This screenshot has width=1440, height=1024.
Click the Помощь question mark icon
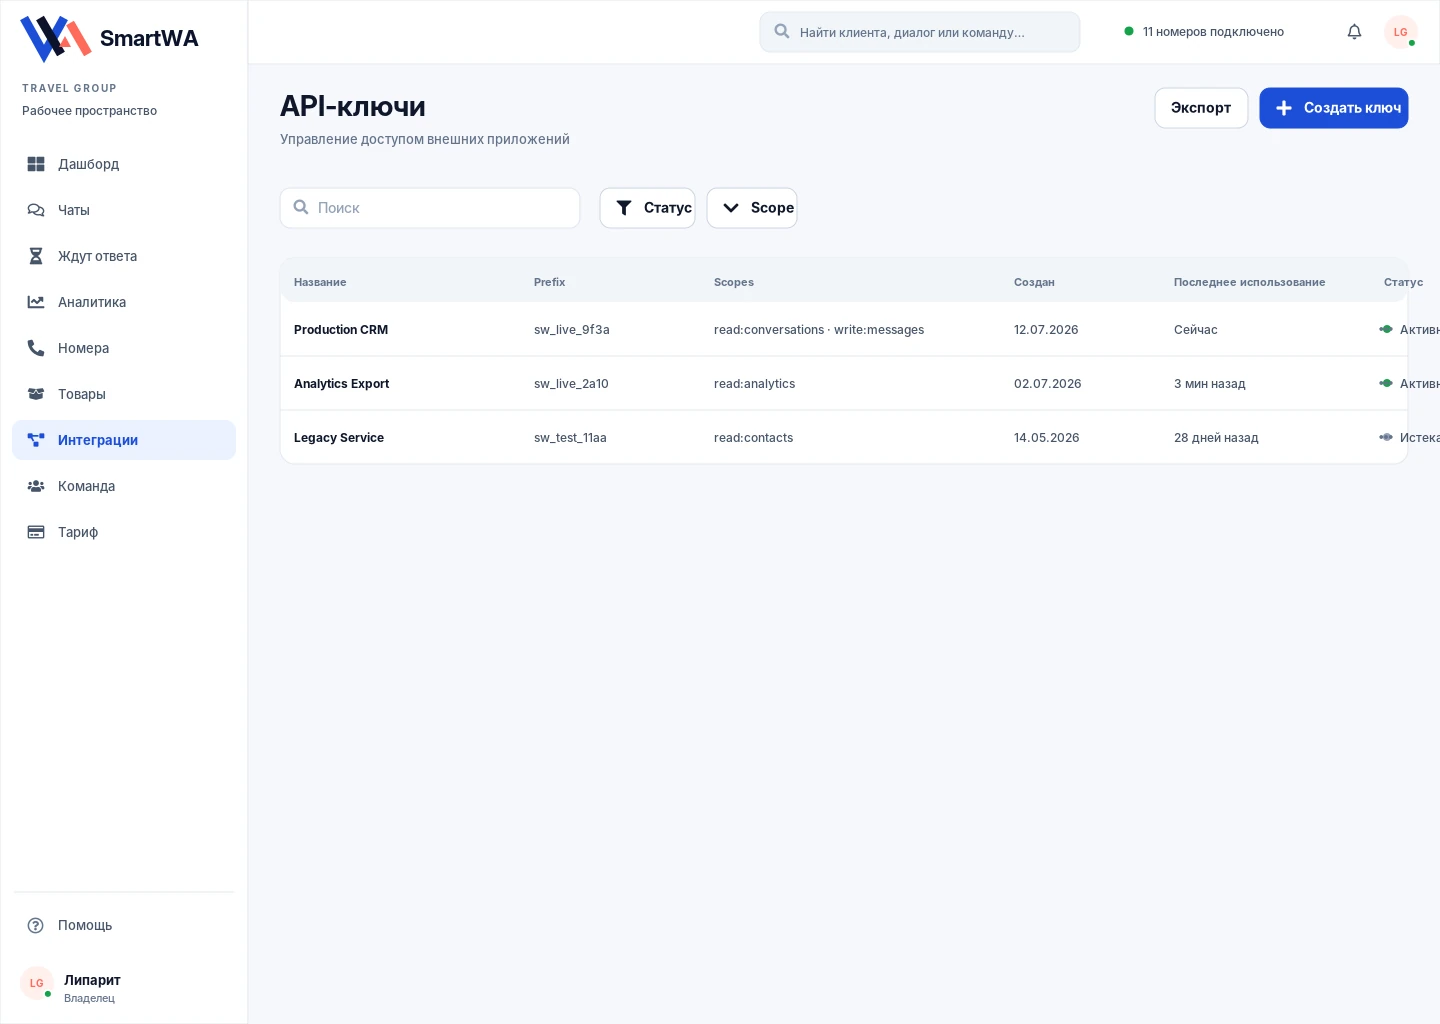[x=36, y=925]
